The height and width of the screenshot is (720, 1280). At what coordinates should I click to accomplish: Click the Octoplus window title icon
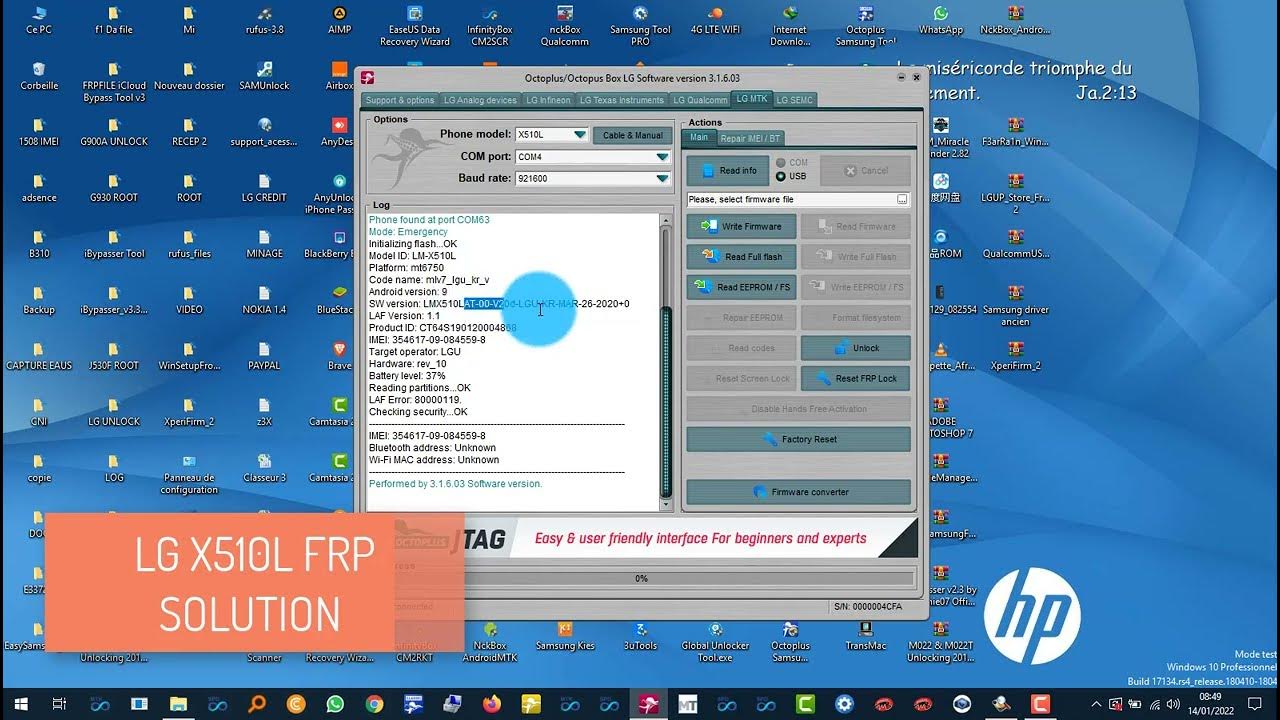(x=367, y=78)
